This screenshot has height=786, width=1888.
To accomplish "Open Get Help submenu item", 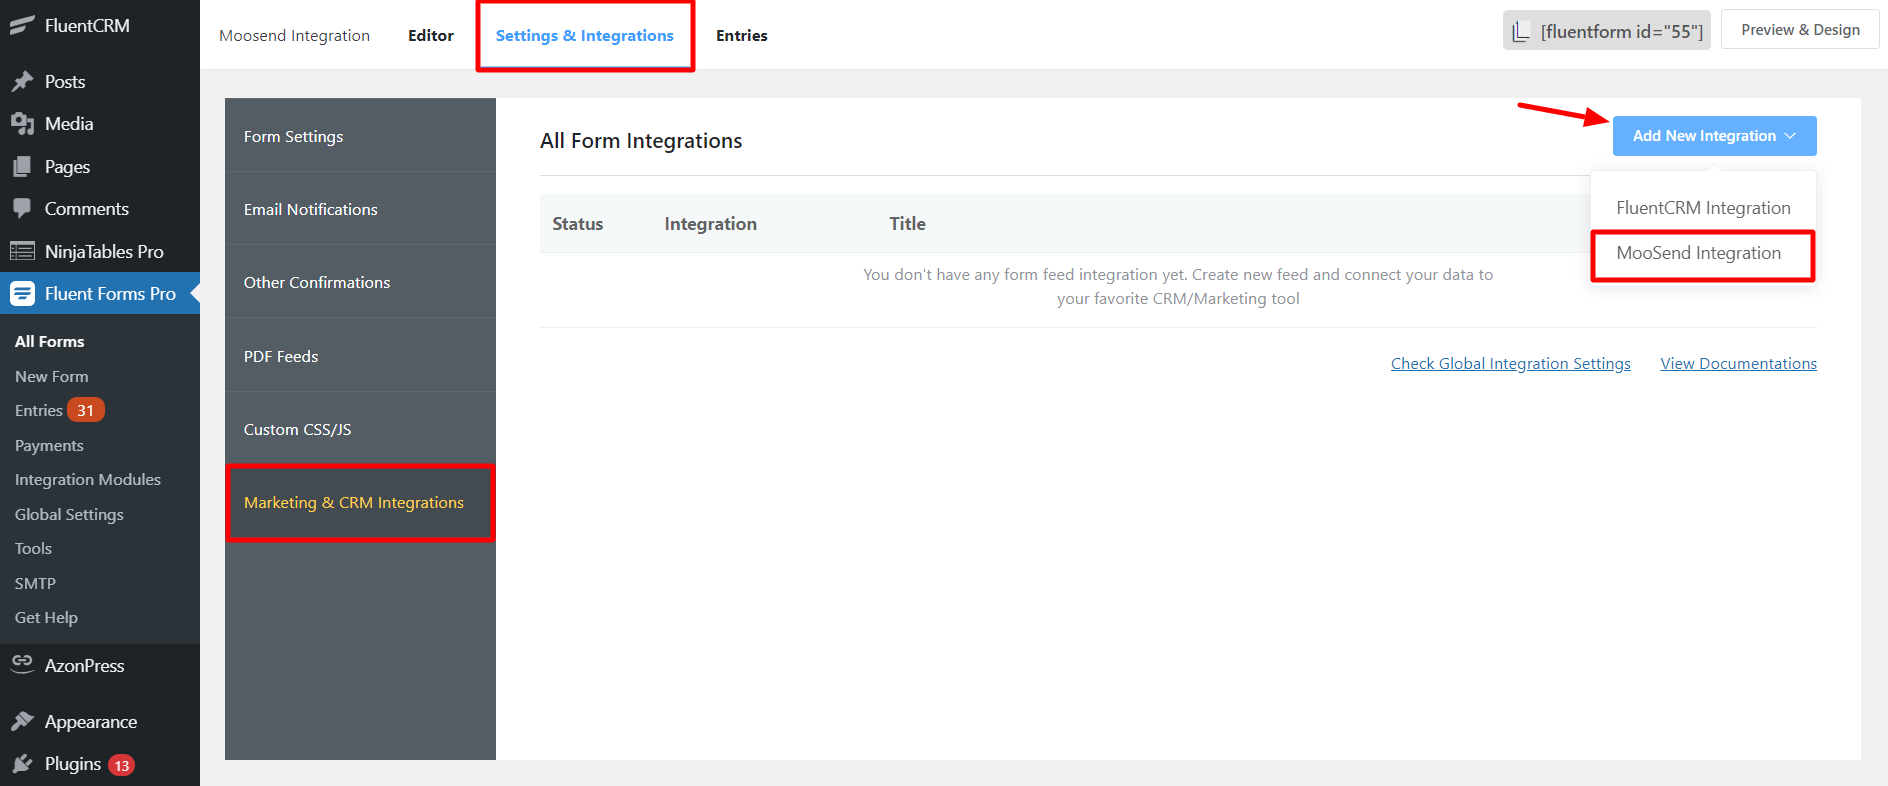I will pos(46,617).
